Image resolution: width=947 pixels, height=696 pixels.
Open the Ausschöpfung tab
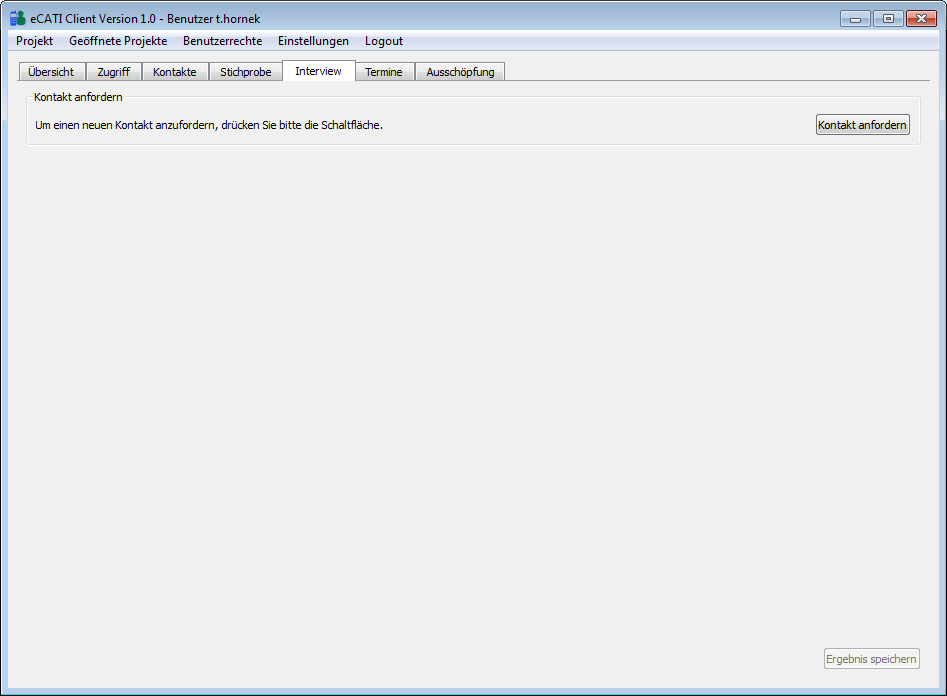pyautogui.click(x=460, y=72)
